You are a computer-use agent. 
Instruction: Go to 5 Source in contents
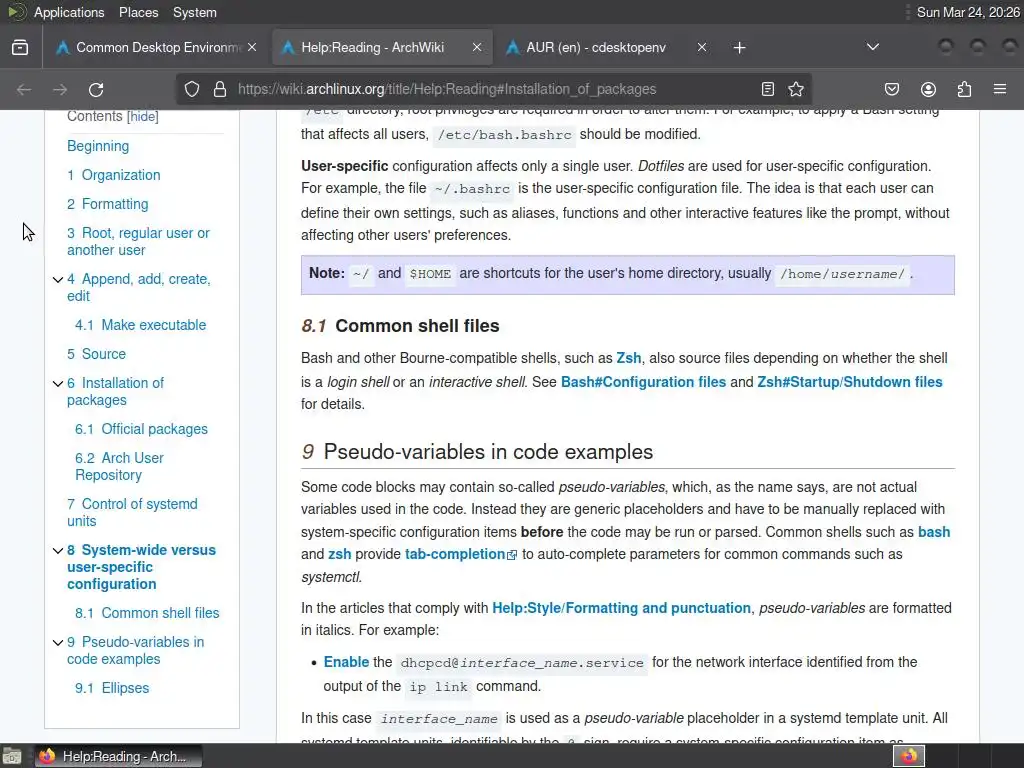click(97, 354)
